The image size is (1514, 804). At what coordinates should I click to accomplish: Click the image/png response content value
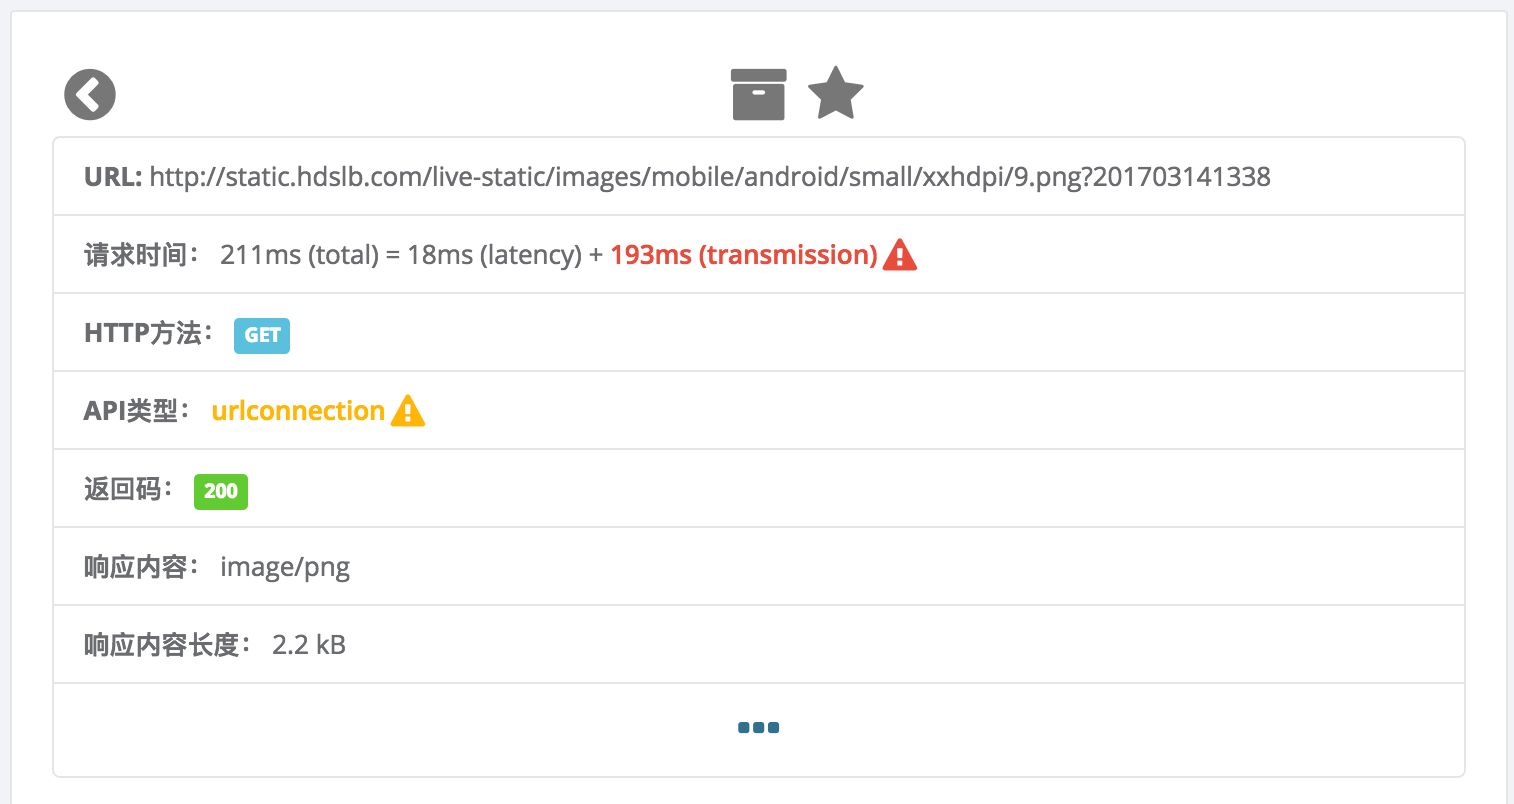[285, 567]
